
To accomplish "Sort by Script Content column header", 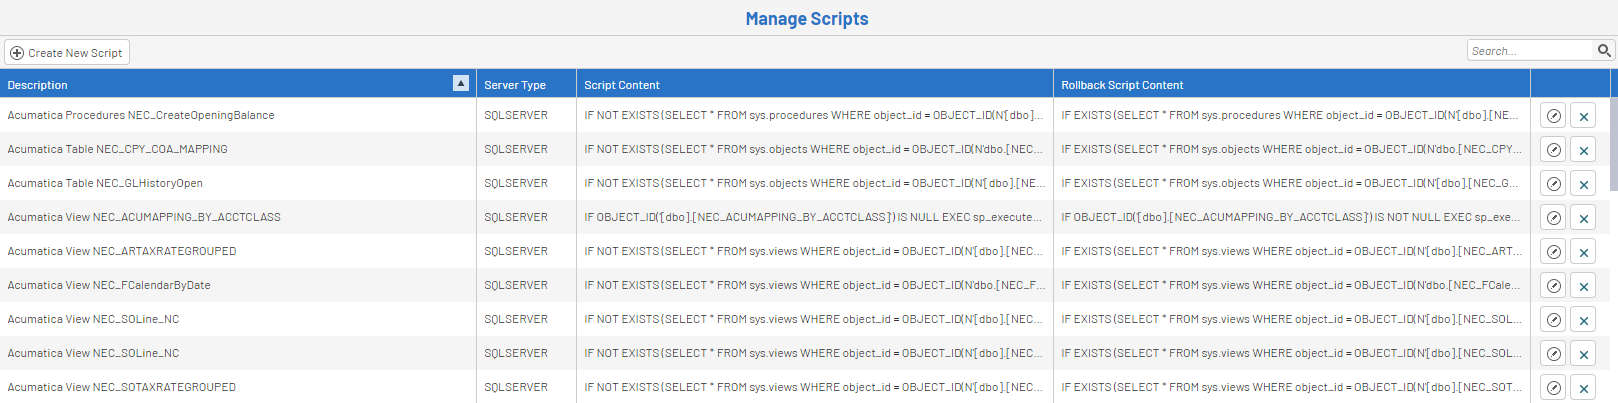I will click(x=622, y=85).
